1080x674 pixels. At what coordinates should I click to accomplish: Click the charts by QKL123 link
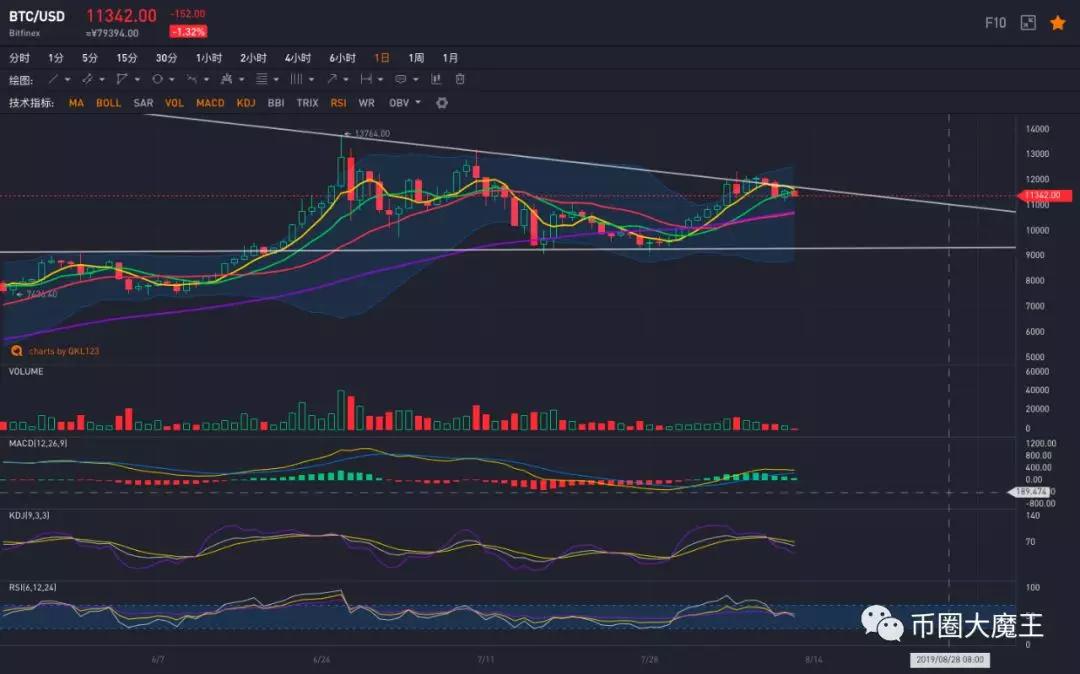tap(64, 351)
